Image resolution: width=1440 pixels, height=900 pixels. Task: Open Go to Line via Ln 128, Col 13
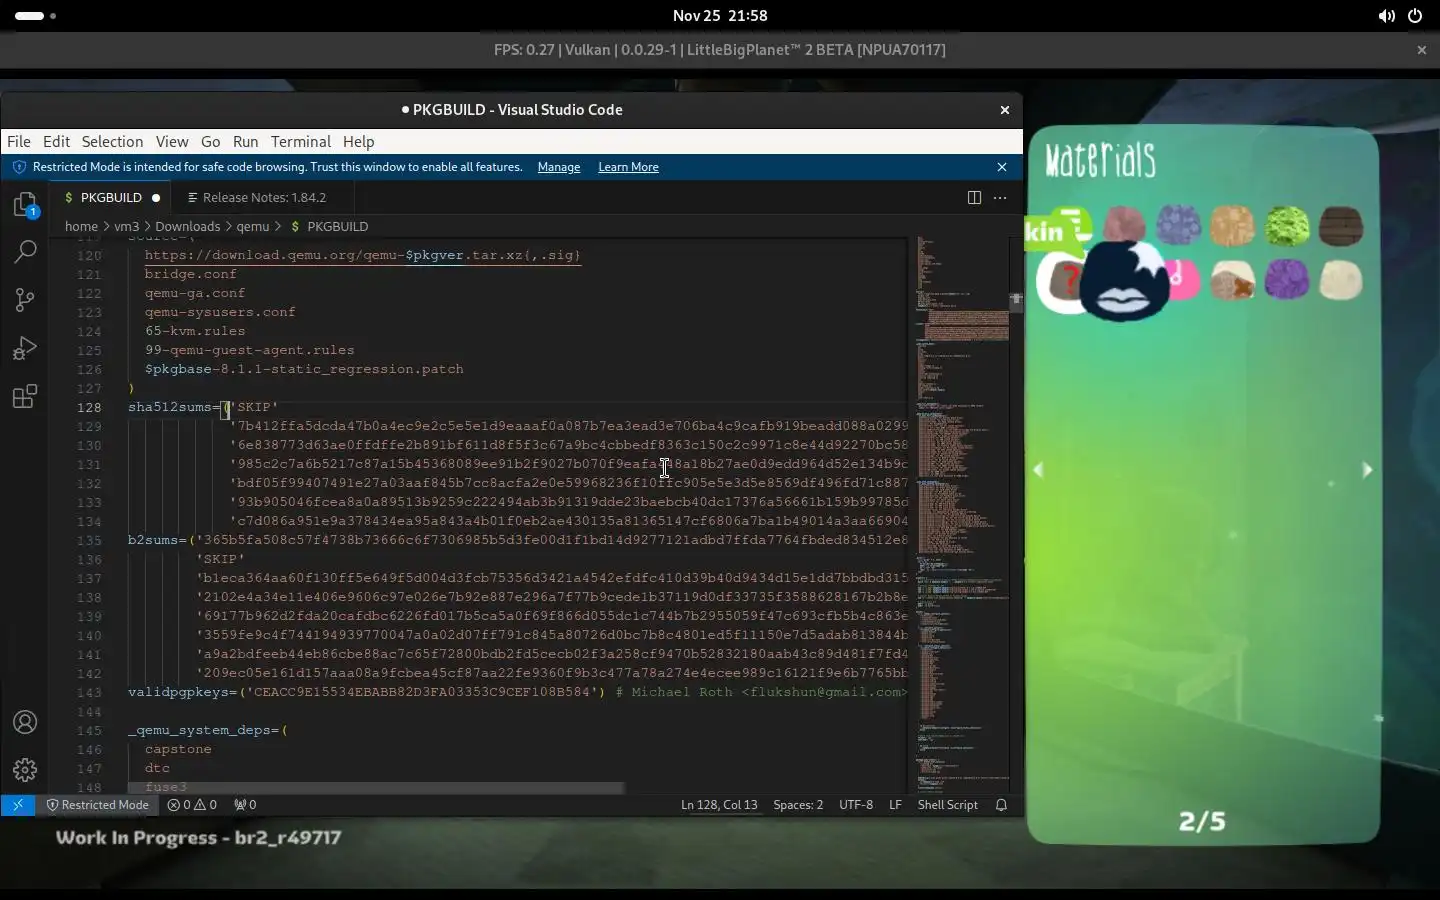coord(719,805)
